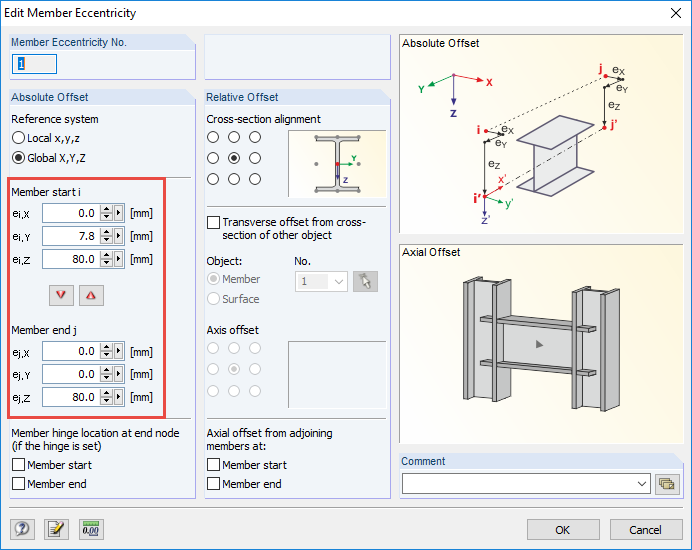Viewport: 692px width, 550px height.
Task: Select middle-right cross-section alignment point
Action: 255,158
